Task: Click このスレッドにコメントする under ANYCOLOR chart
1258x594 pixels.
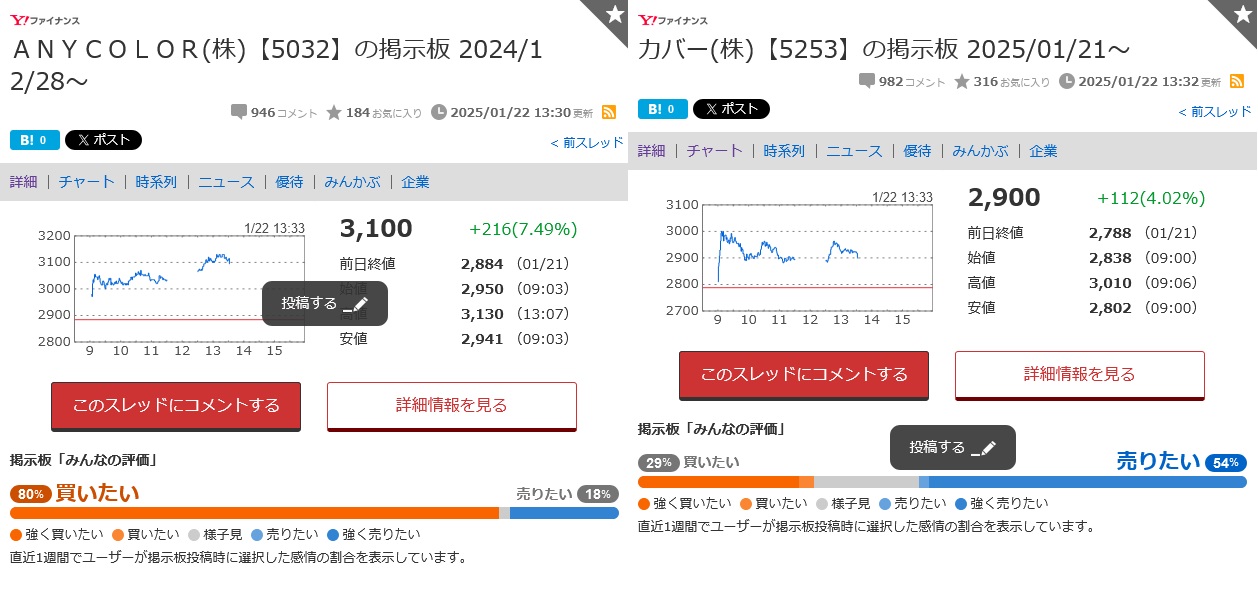Action: [176, 406]
